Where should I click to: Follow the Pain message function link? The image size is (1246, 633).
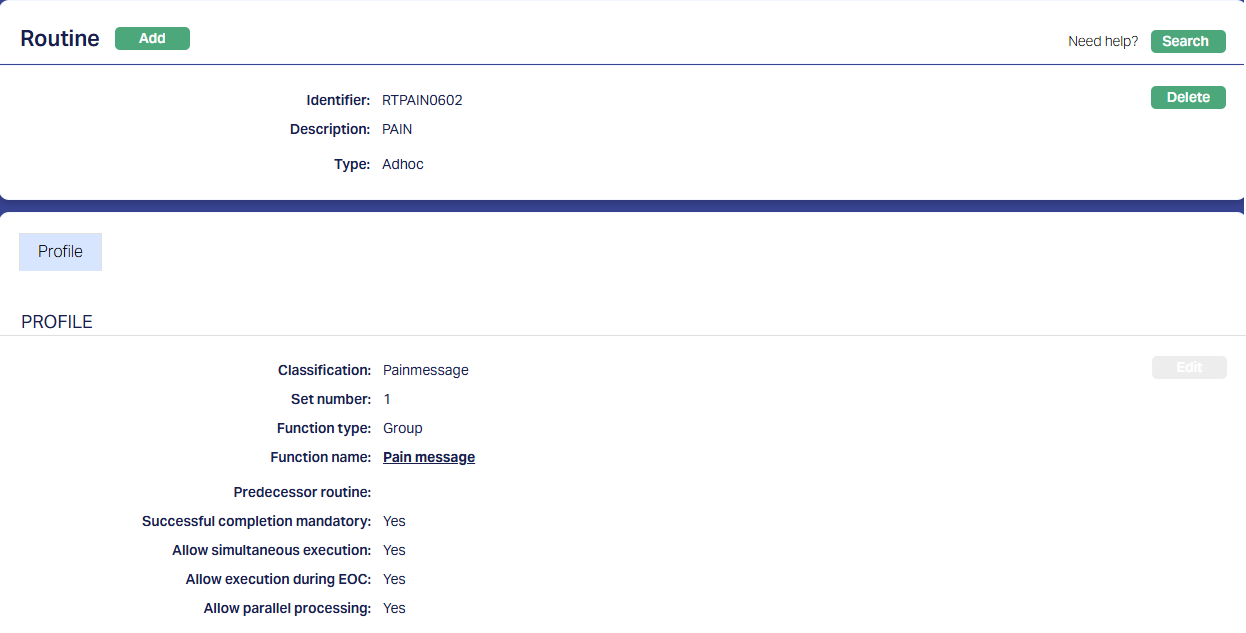(x=428, y=457)
